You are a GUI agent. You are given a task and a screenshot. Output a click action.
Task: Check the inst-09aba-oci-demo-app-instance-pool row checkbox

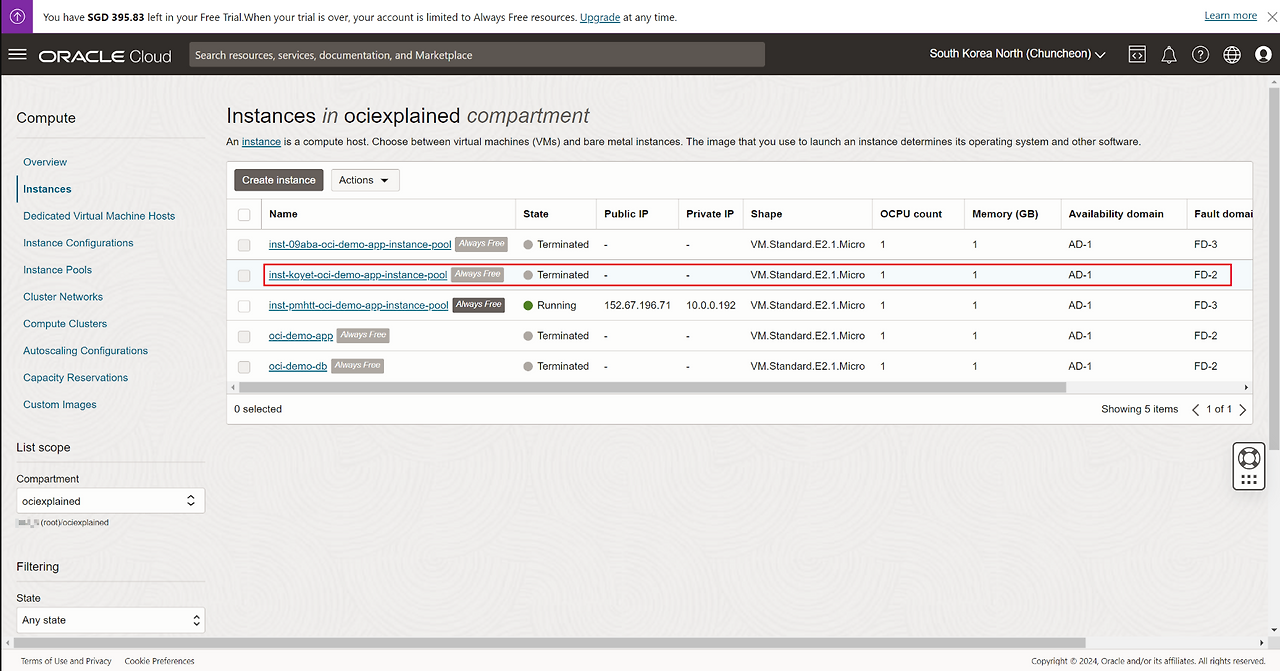coord(244,245)
